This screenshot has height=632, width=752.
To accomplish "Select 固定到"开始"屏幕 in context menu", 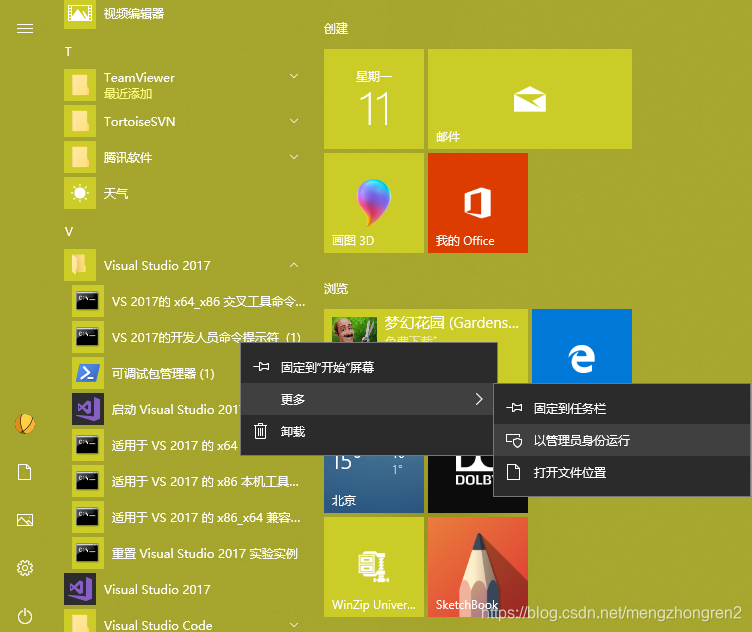I will [x=369, y=367].
